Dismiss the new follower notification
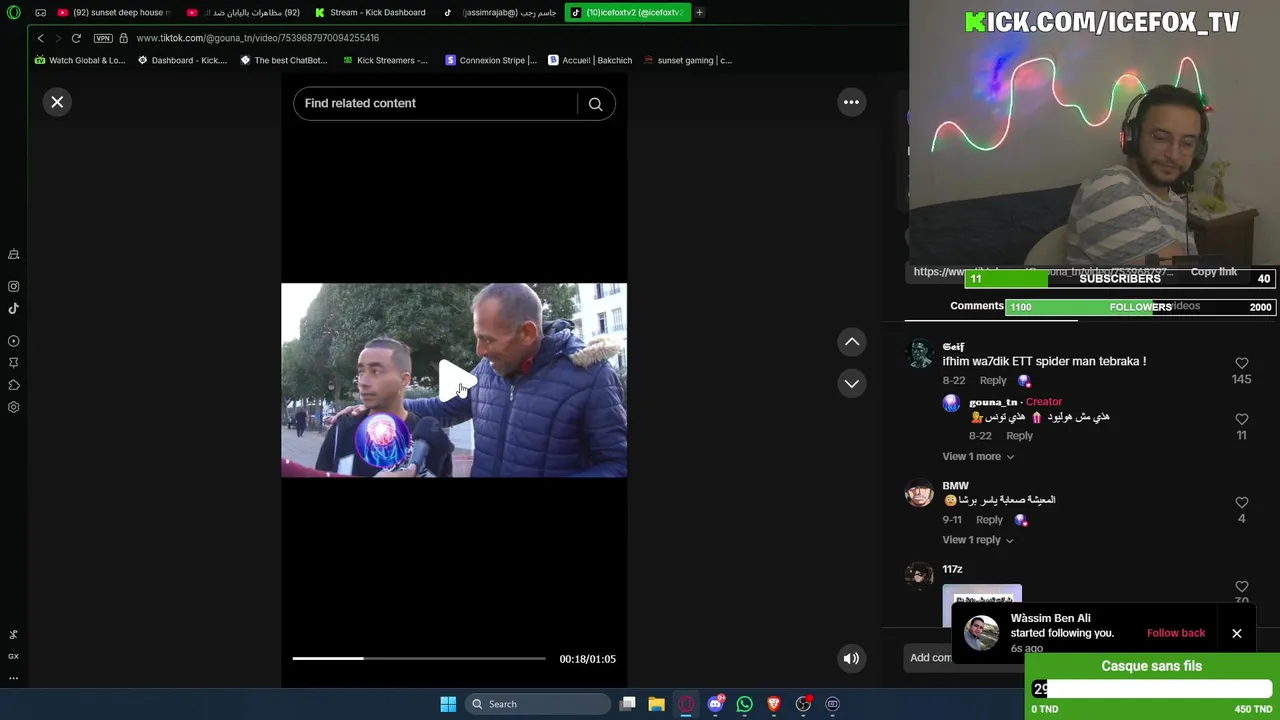This screenshot has width=1280, height=720. [x=1237, y=633]
